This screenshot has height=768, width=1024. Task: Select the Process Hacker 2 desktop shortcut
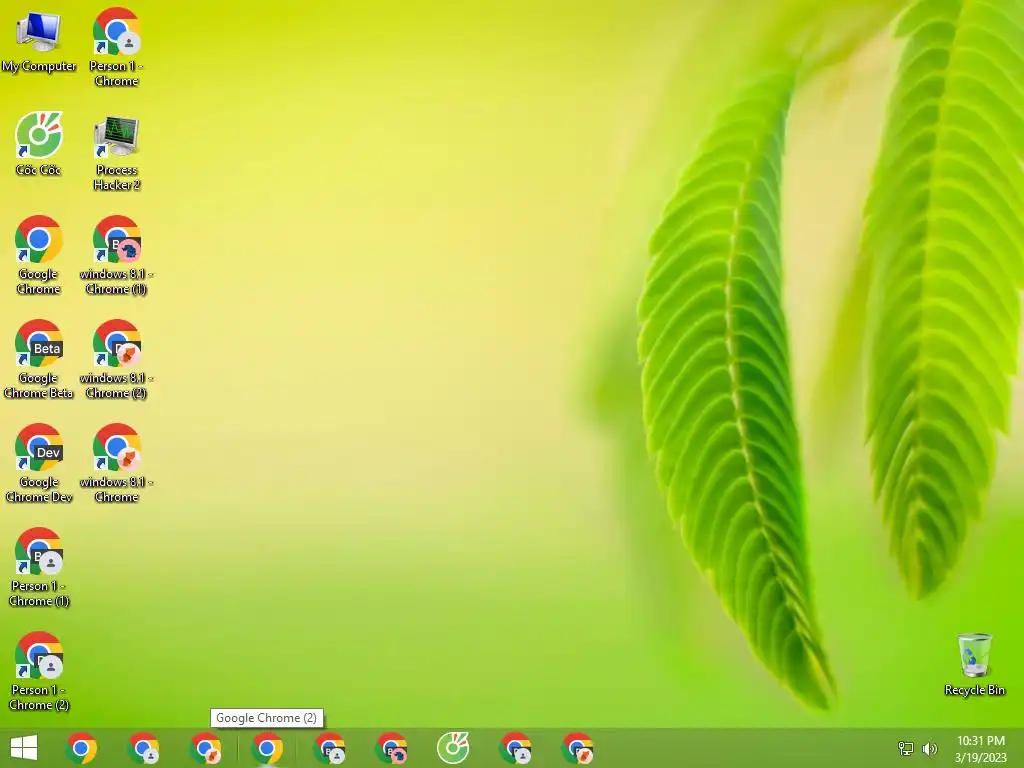[x=116, y=153]
